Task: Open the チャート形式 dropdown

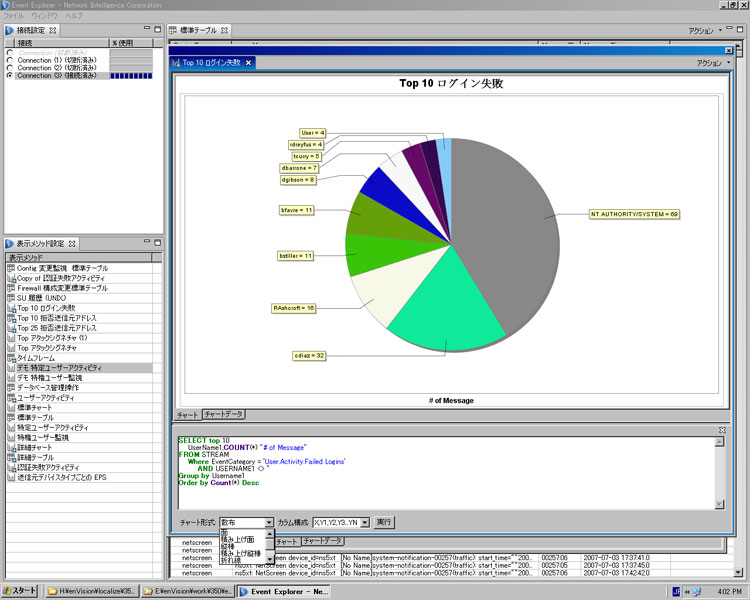Action: click(269, 522)
